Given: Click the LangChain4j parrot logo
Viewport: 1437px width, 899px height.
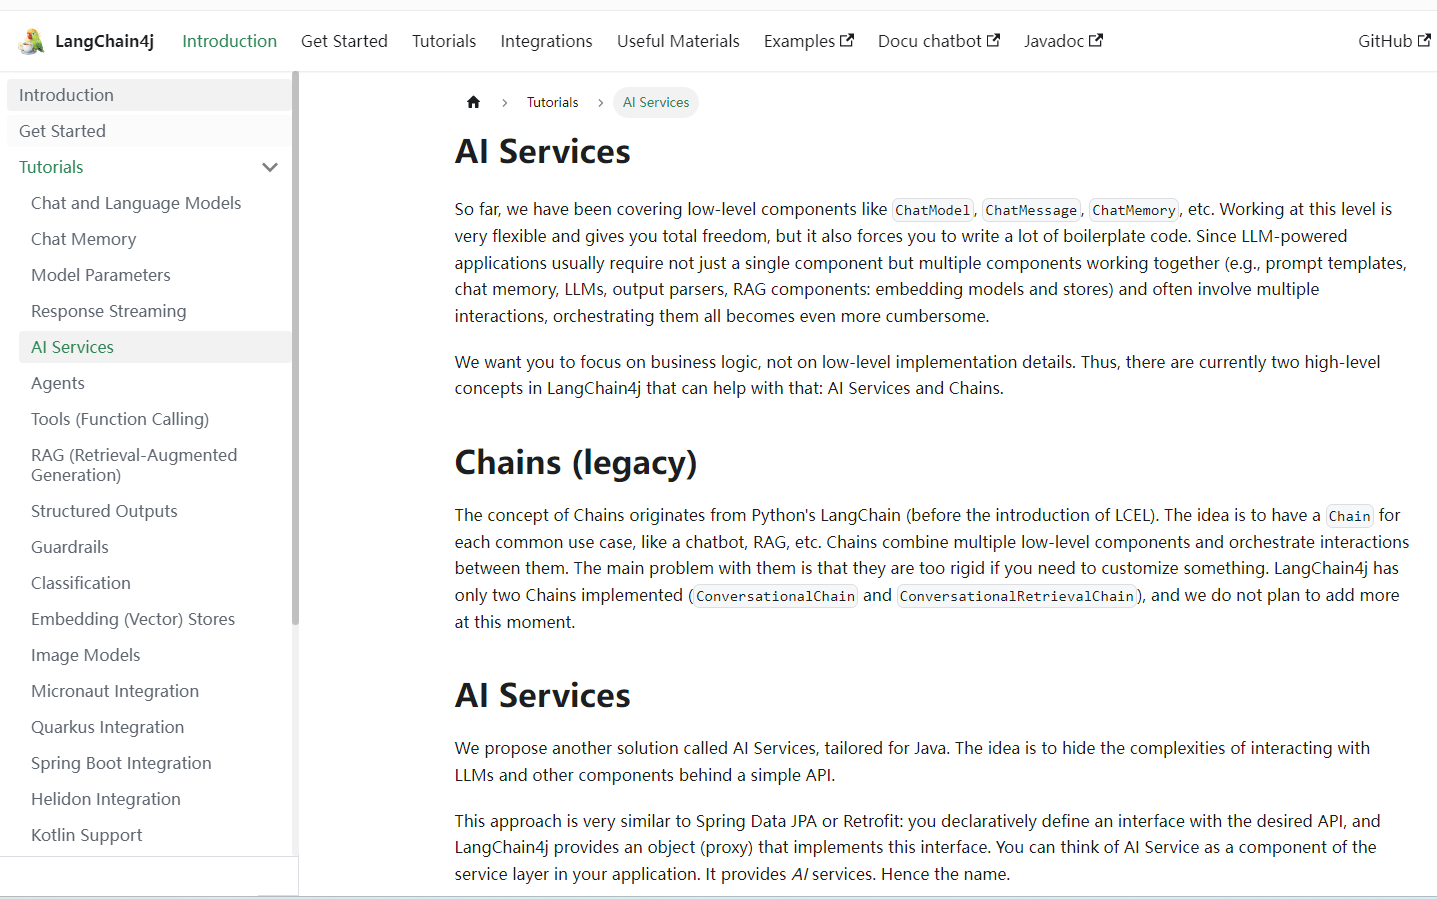Looking at the screenshot, I should pos(31,41).
